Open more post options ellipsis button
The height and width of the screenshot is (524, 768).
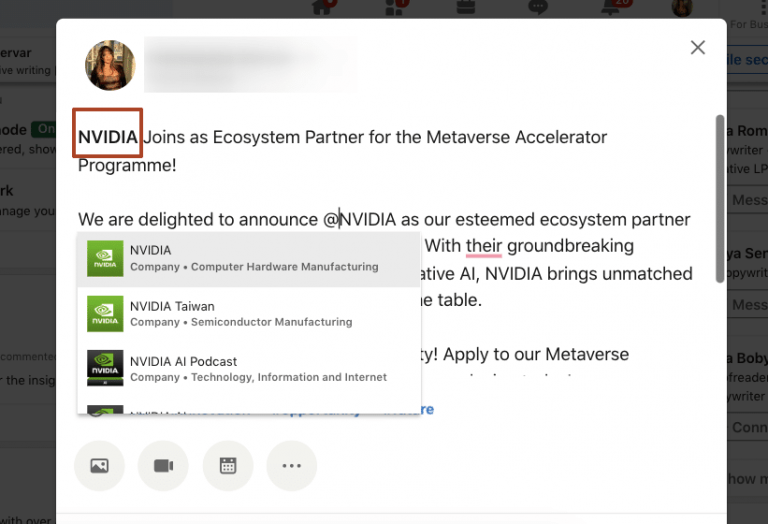tap(291, 465)
